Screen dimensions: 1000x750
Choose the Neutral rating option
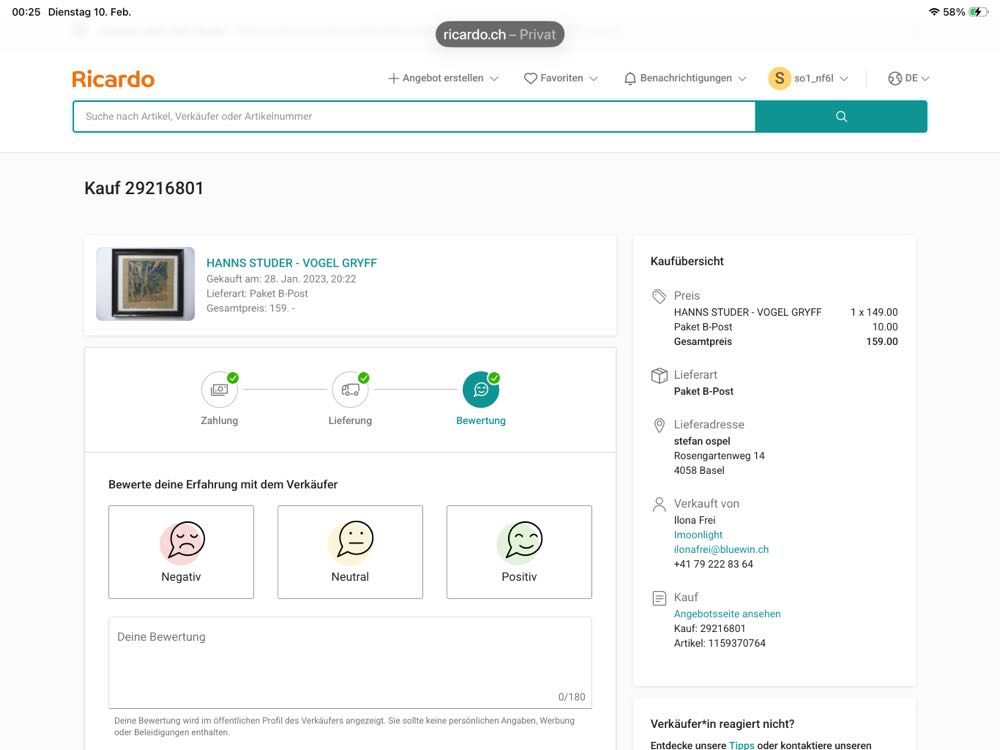tap(350, 552)
